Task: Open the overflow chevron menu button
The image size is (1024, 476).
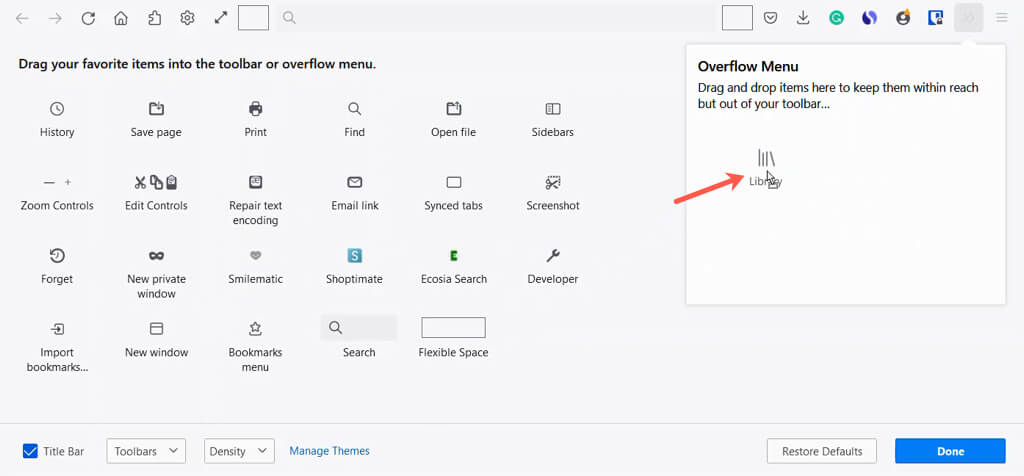Action: tap(968, 18)
